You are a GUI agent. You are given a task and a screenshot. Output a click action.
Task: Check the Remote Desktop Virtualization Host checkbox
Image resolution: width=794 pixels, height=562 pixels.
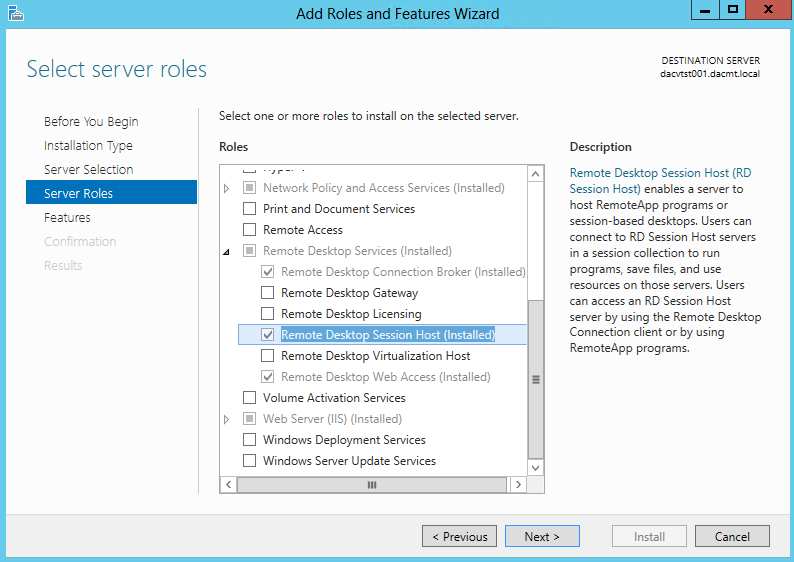[x=267, y=356]
